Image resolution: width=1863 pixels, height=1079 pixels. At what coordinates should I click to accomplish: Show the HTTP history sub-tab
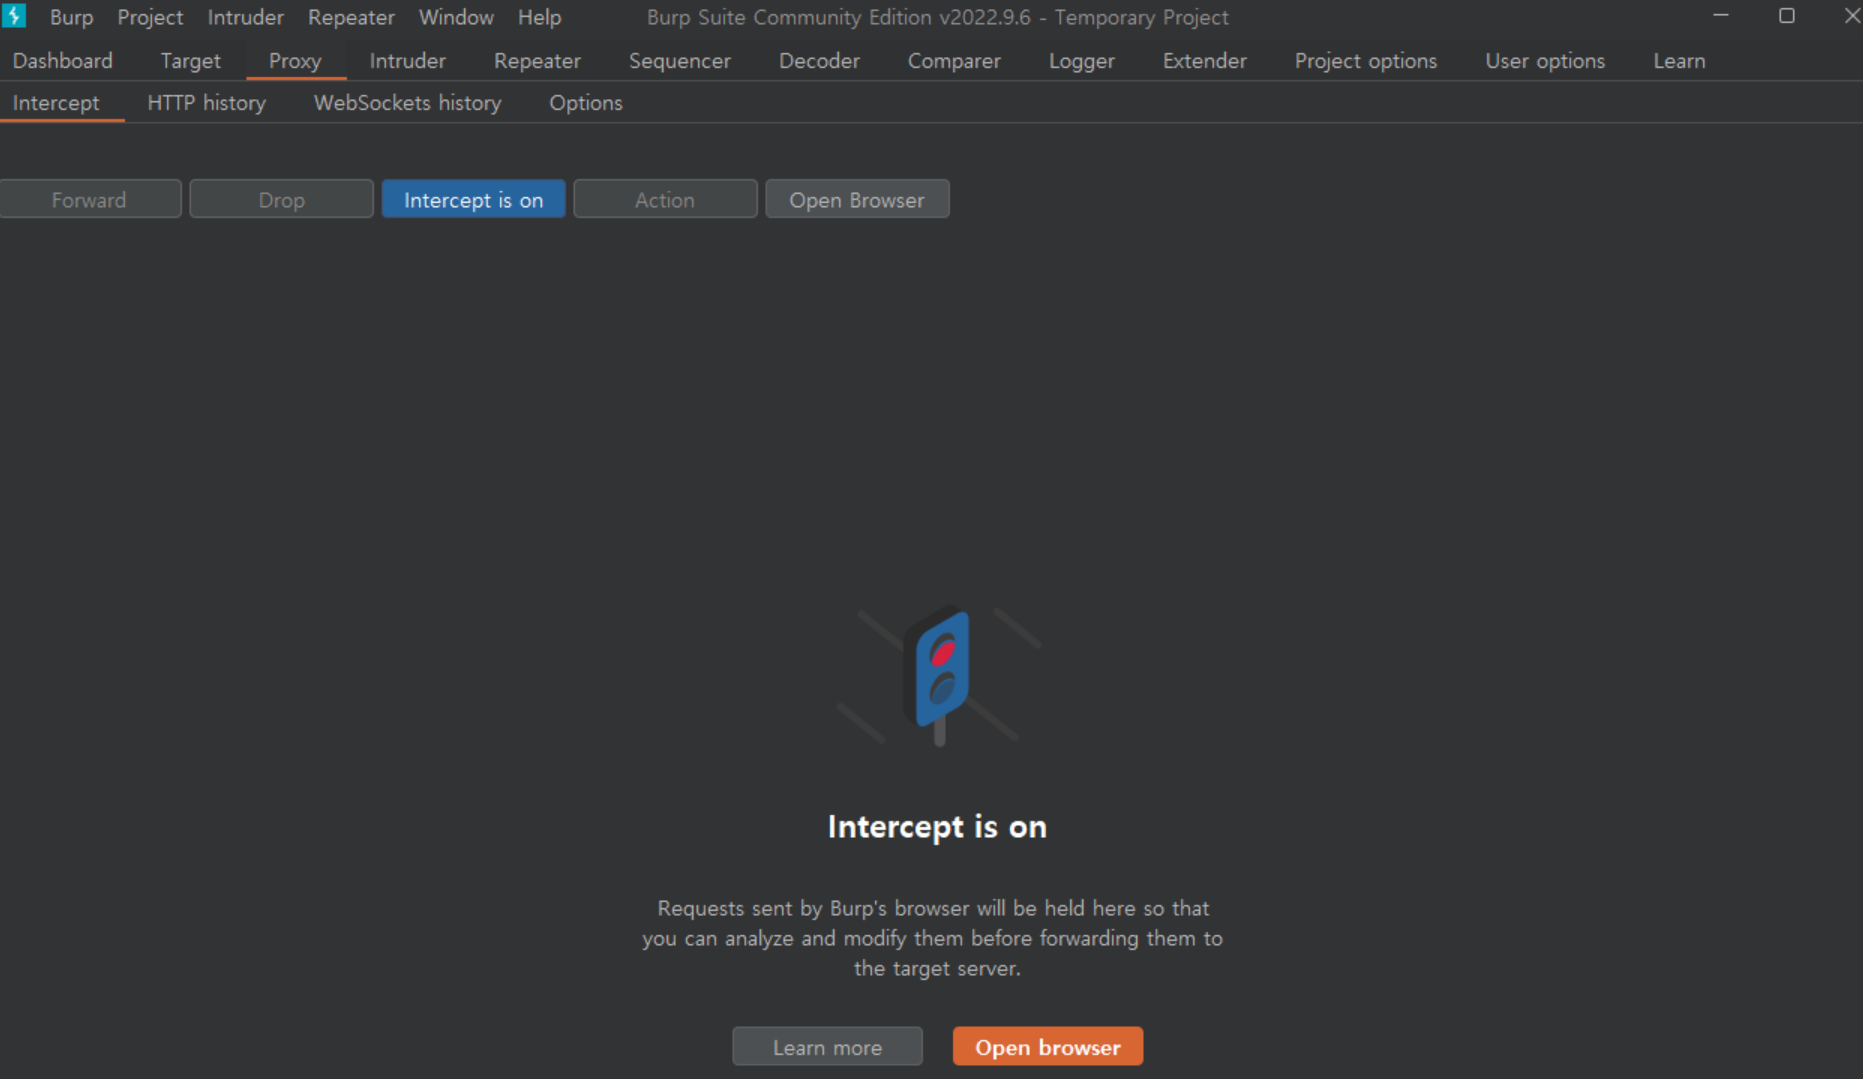pyautogui.click(x=206, y=103)
